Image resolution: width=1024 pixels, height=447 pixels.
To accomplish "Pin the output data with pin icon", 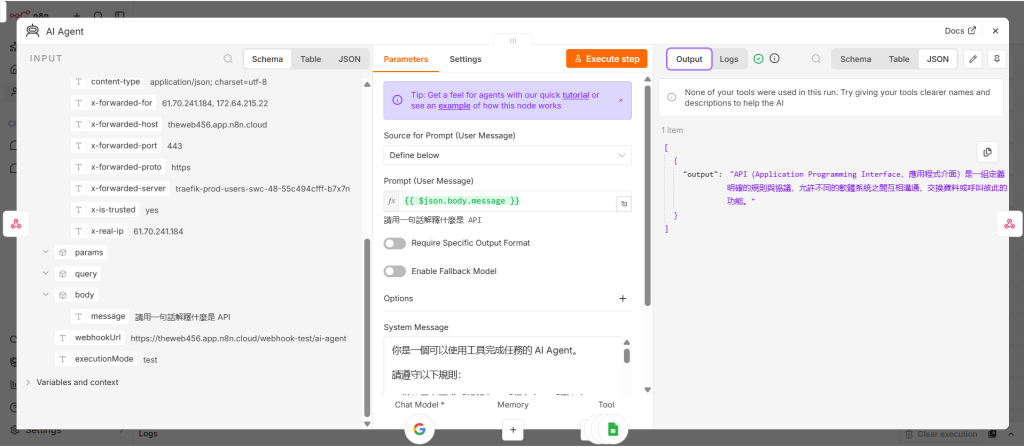I will (x=996, y=59).
